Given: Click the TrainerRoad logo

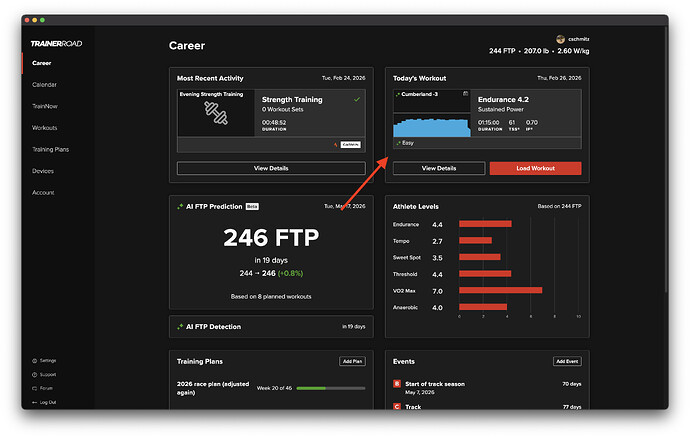Looking at the screenshot, I should click(x=56, y=44).
